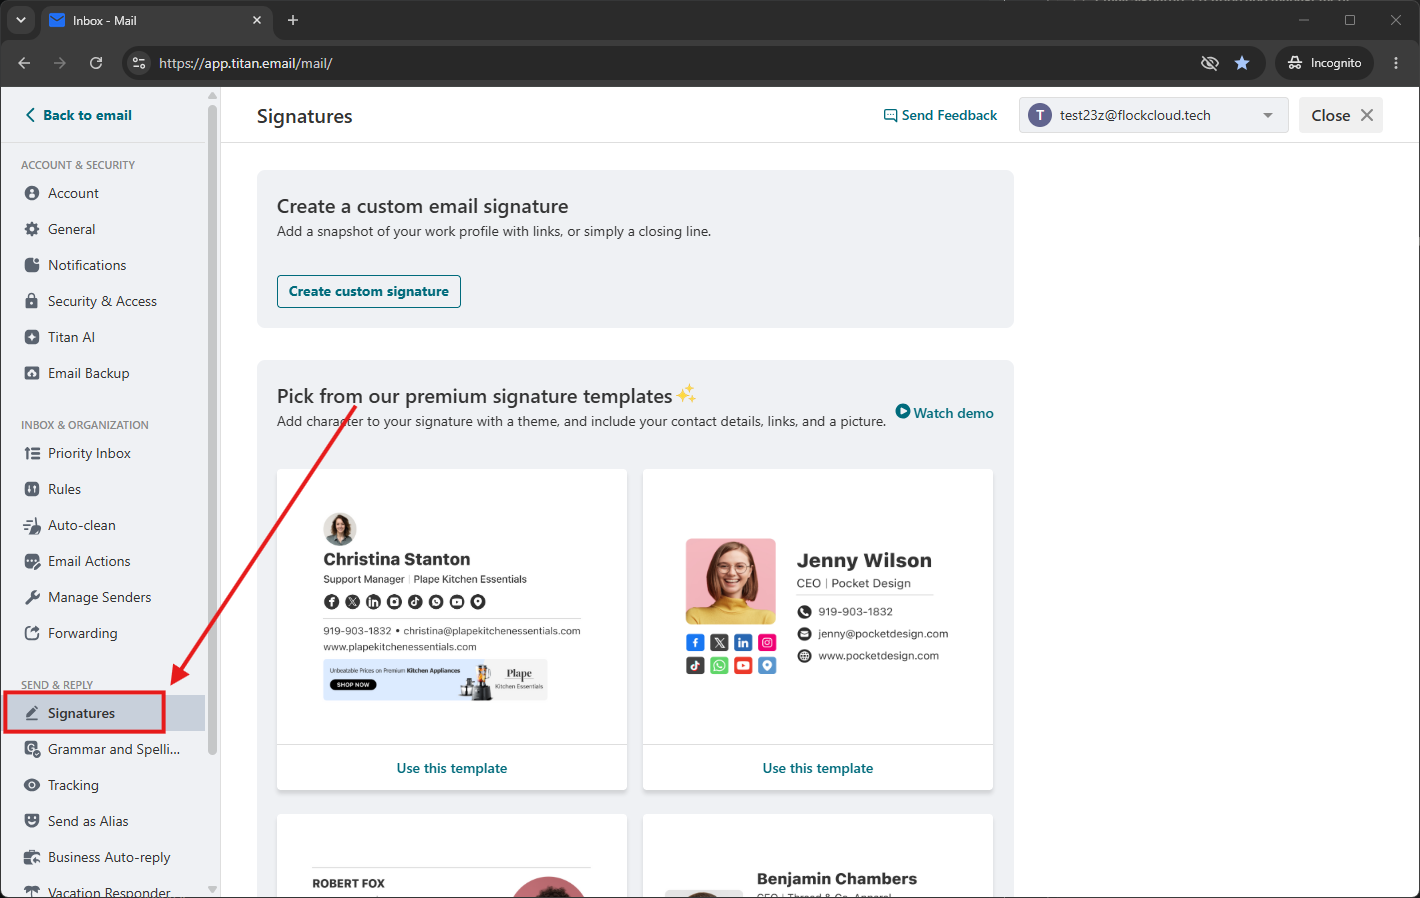Image resolution: width=1420 pixels, height=898 pixels.
Task: Use the Christina Stanton signature template
Action: click(x=452, y=768)
